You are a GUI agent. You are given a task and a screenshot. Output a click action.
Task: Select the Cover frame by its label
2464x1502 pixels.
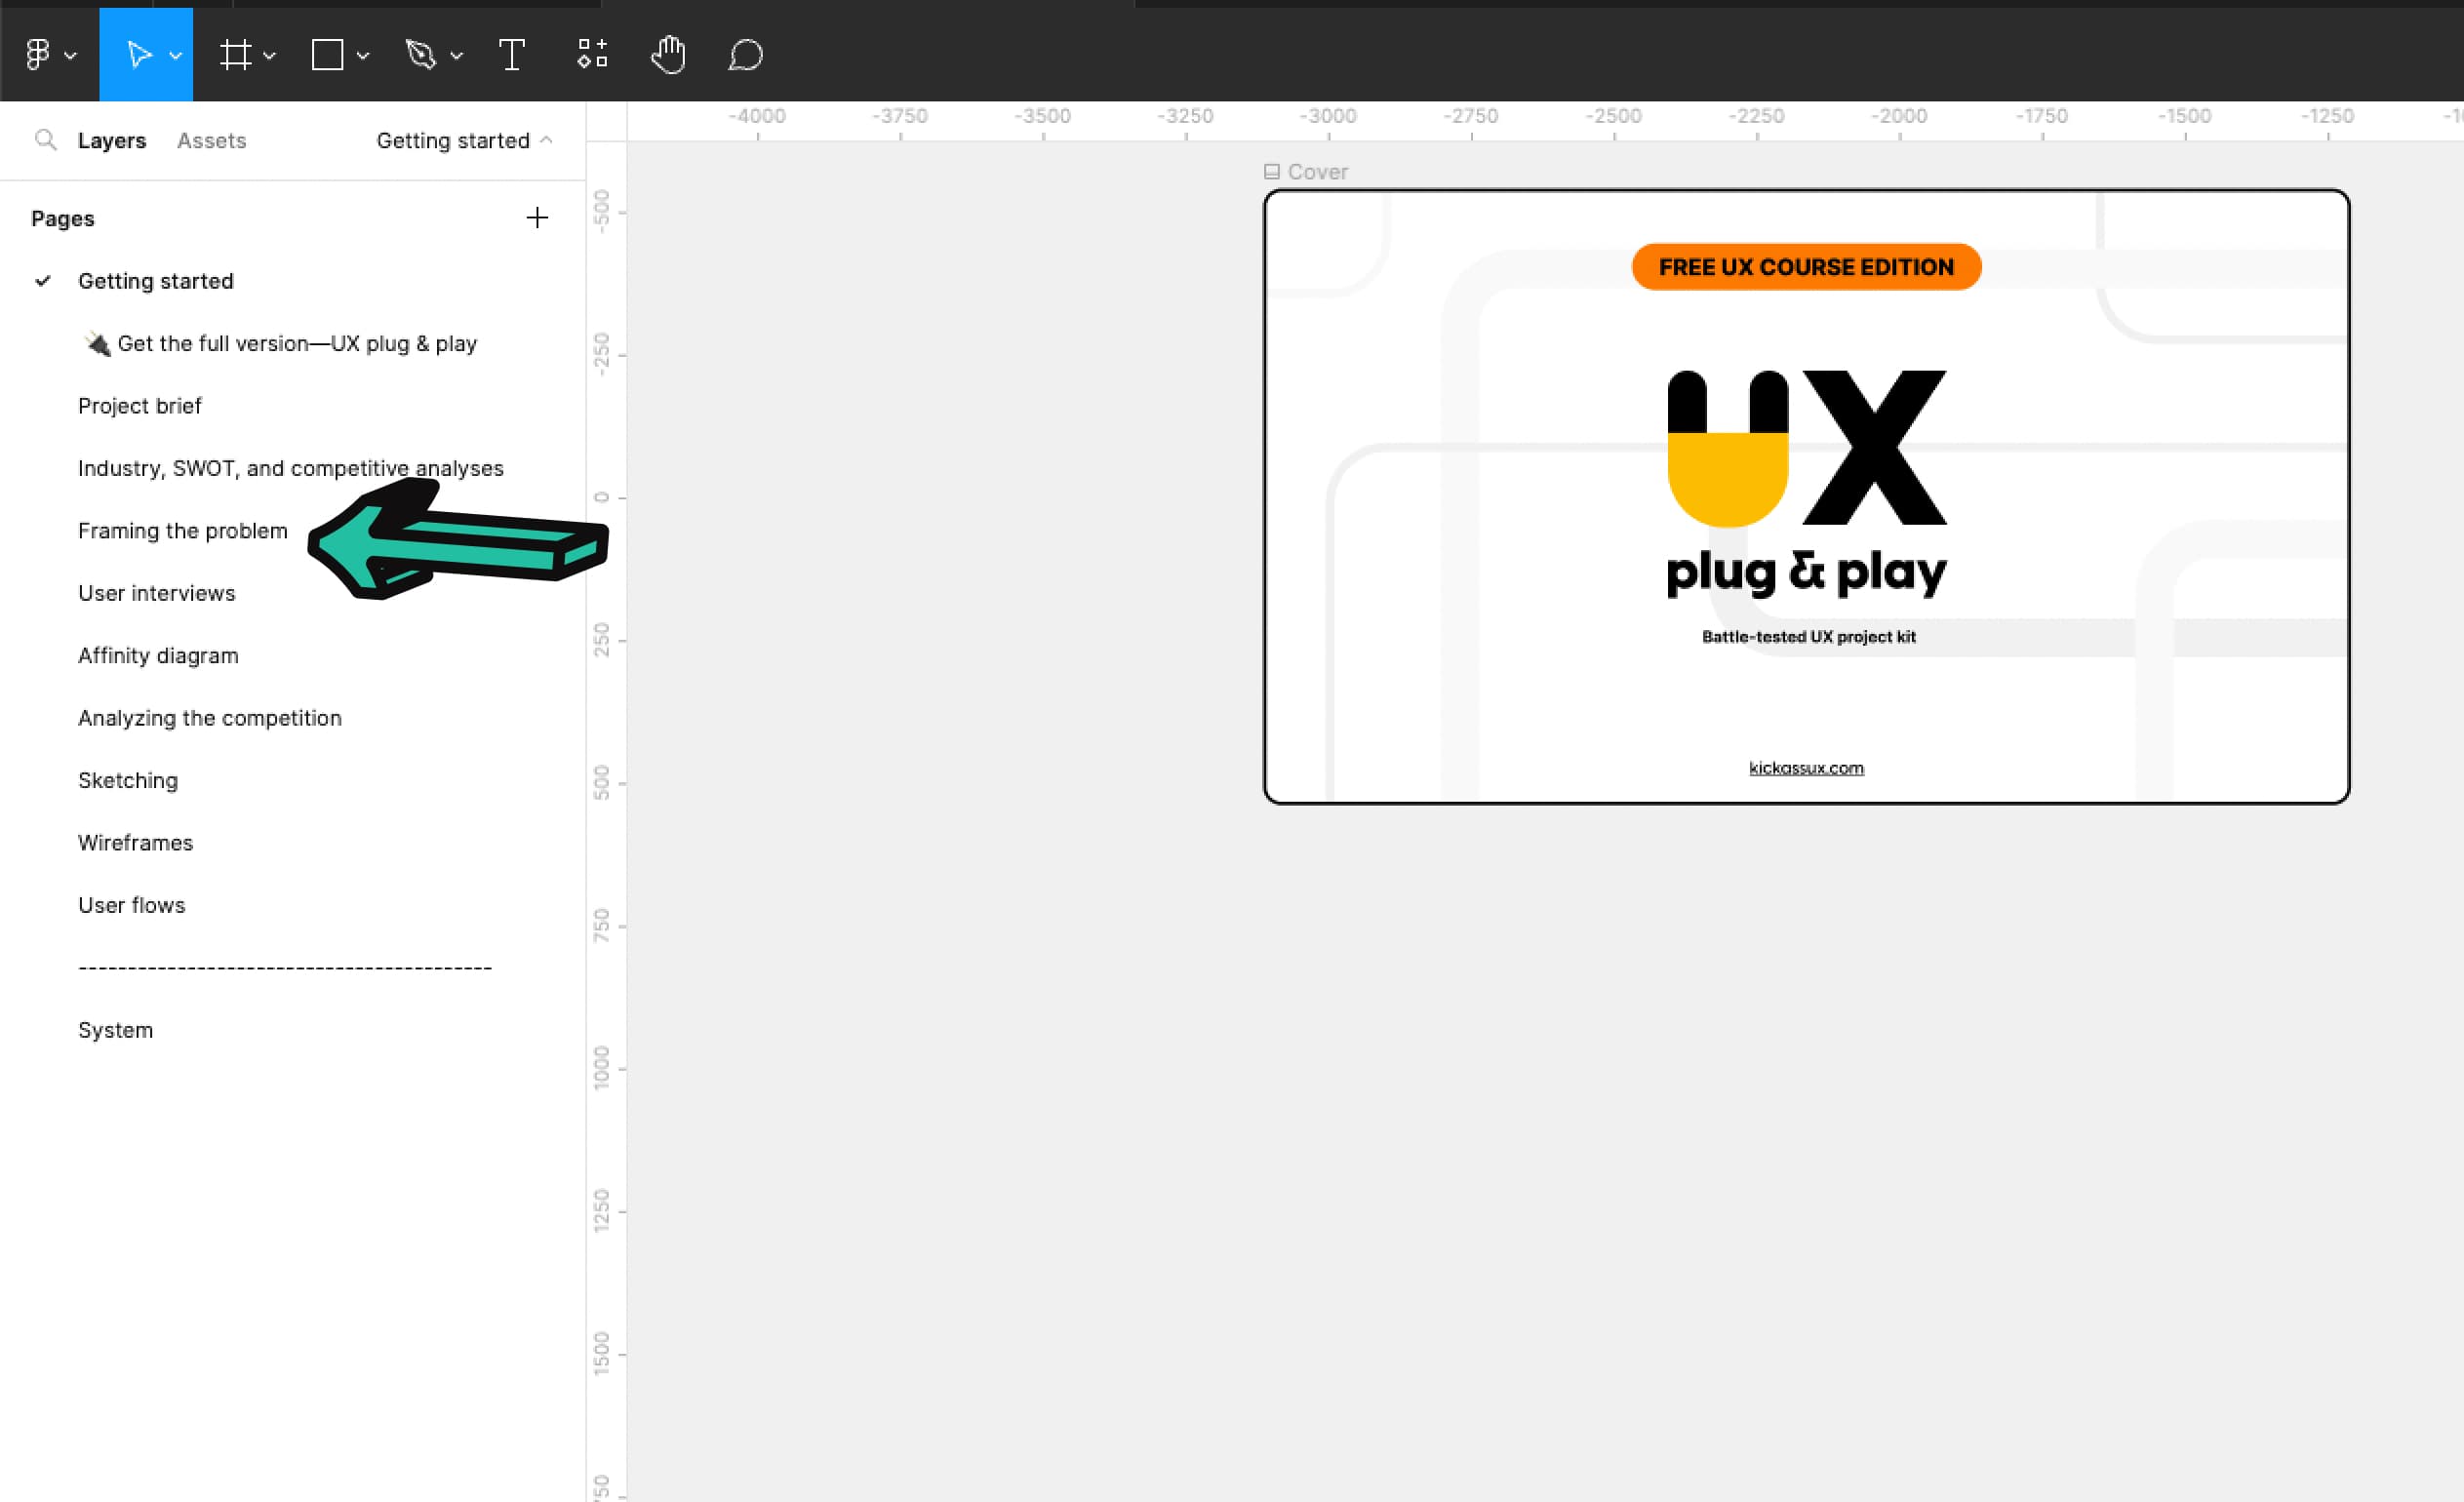(1318, 171)
